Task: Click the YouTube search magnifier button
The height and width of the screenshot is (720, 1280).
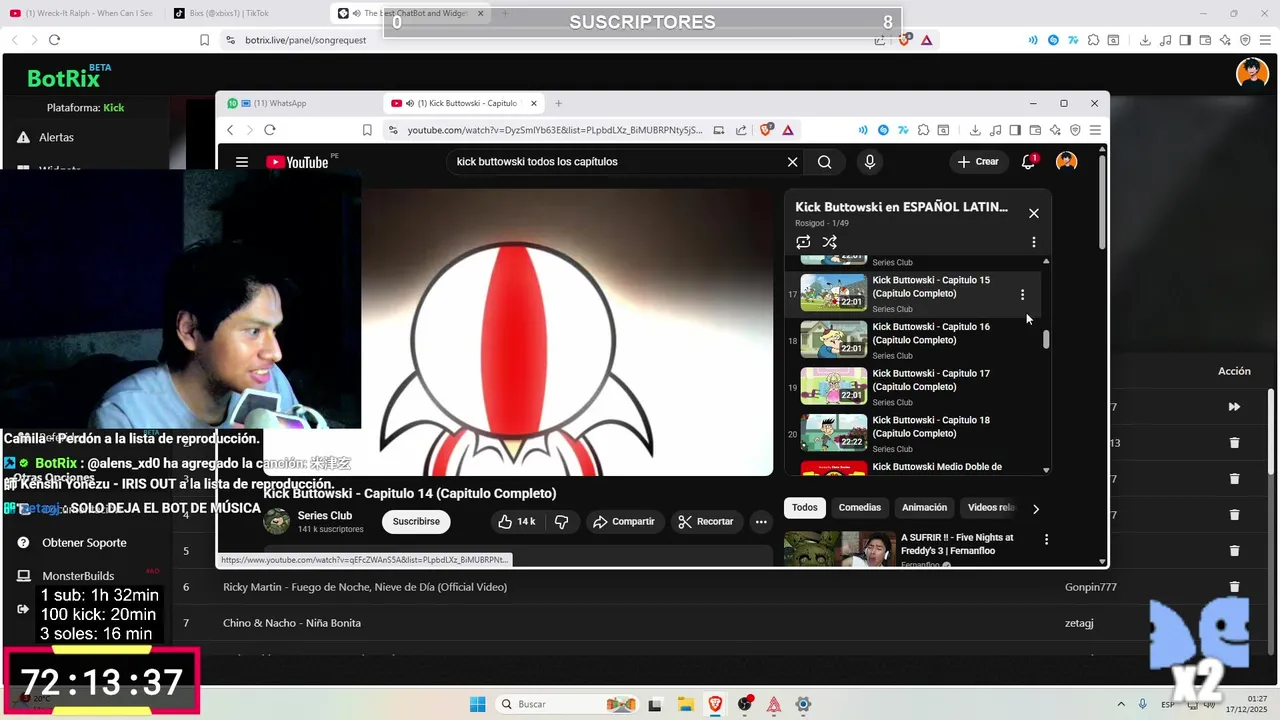Action: pyautogui.click(x=824, y=162)
